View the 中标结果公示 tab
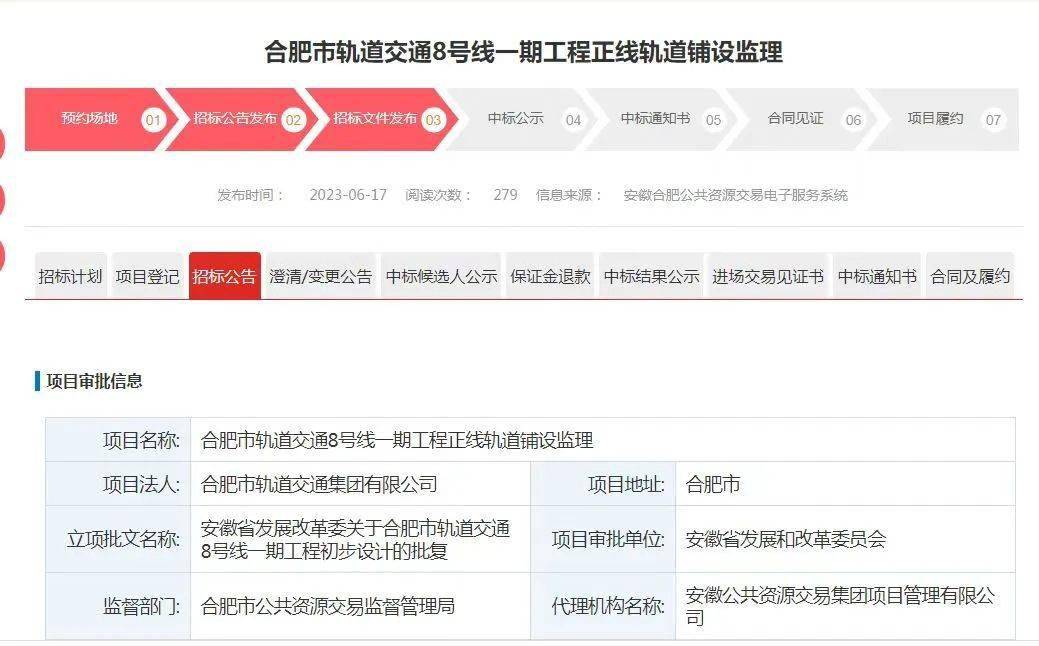This screenshot has width=1039, height=646. click(651, 276)
